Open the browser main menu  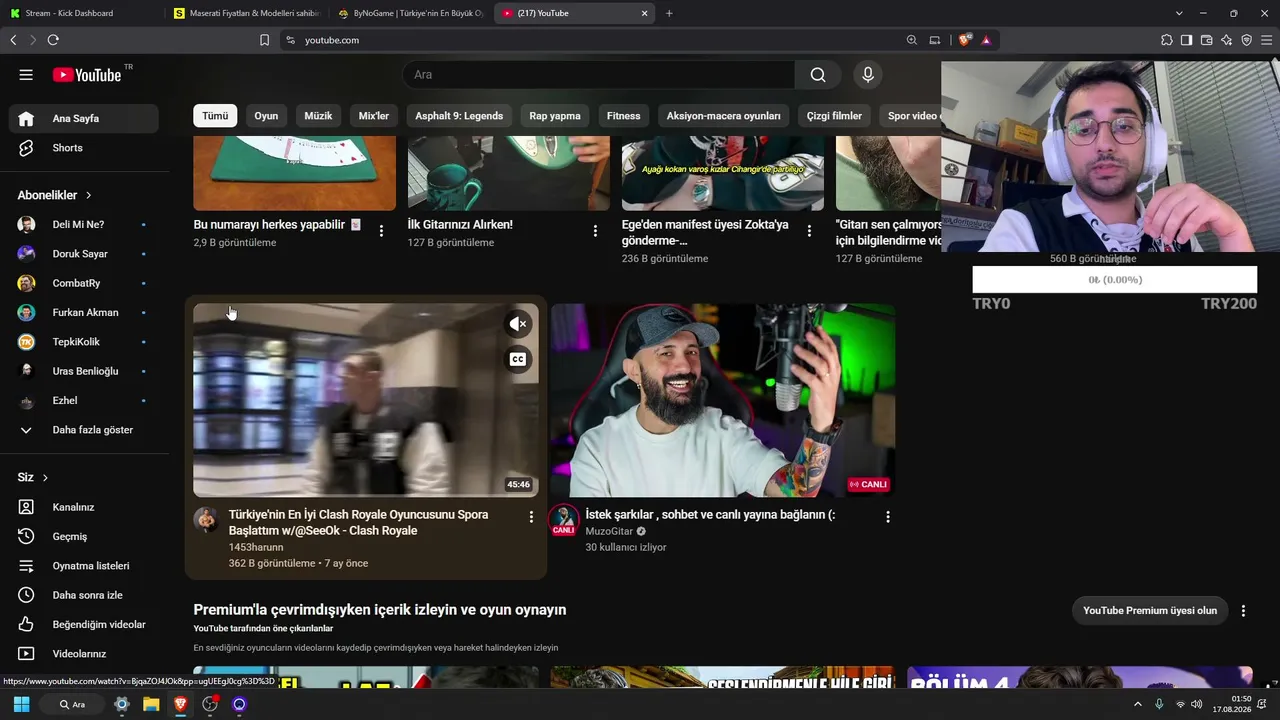1267,40
